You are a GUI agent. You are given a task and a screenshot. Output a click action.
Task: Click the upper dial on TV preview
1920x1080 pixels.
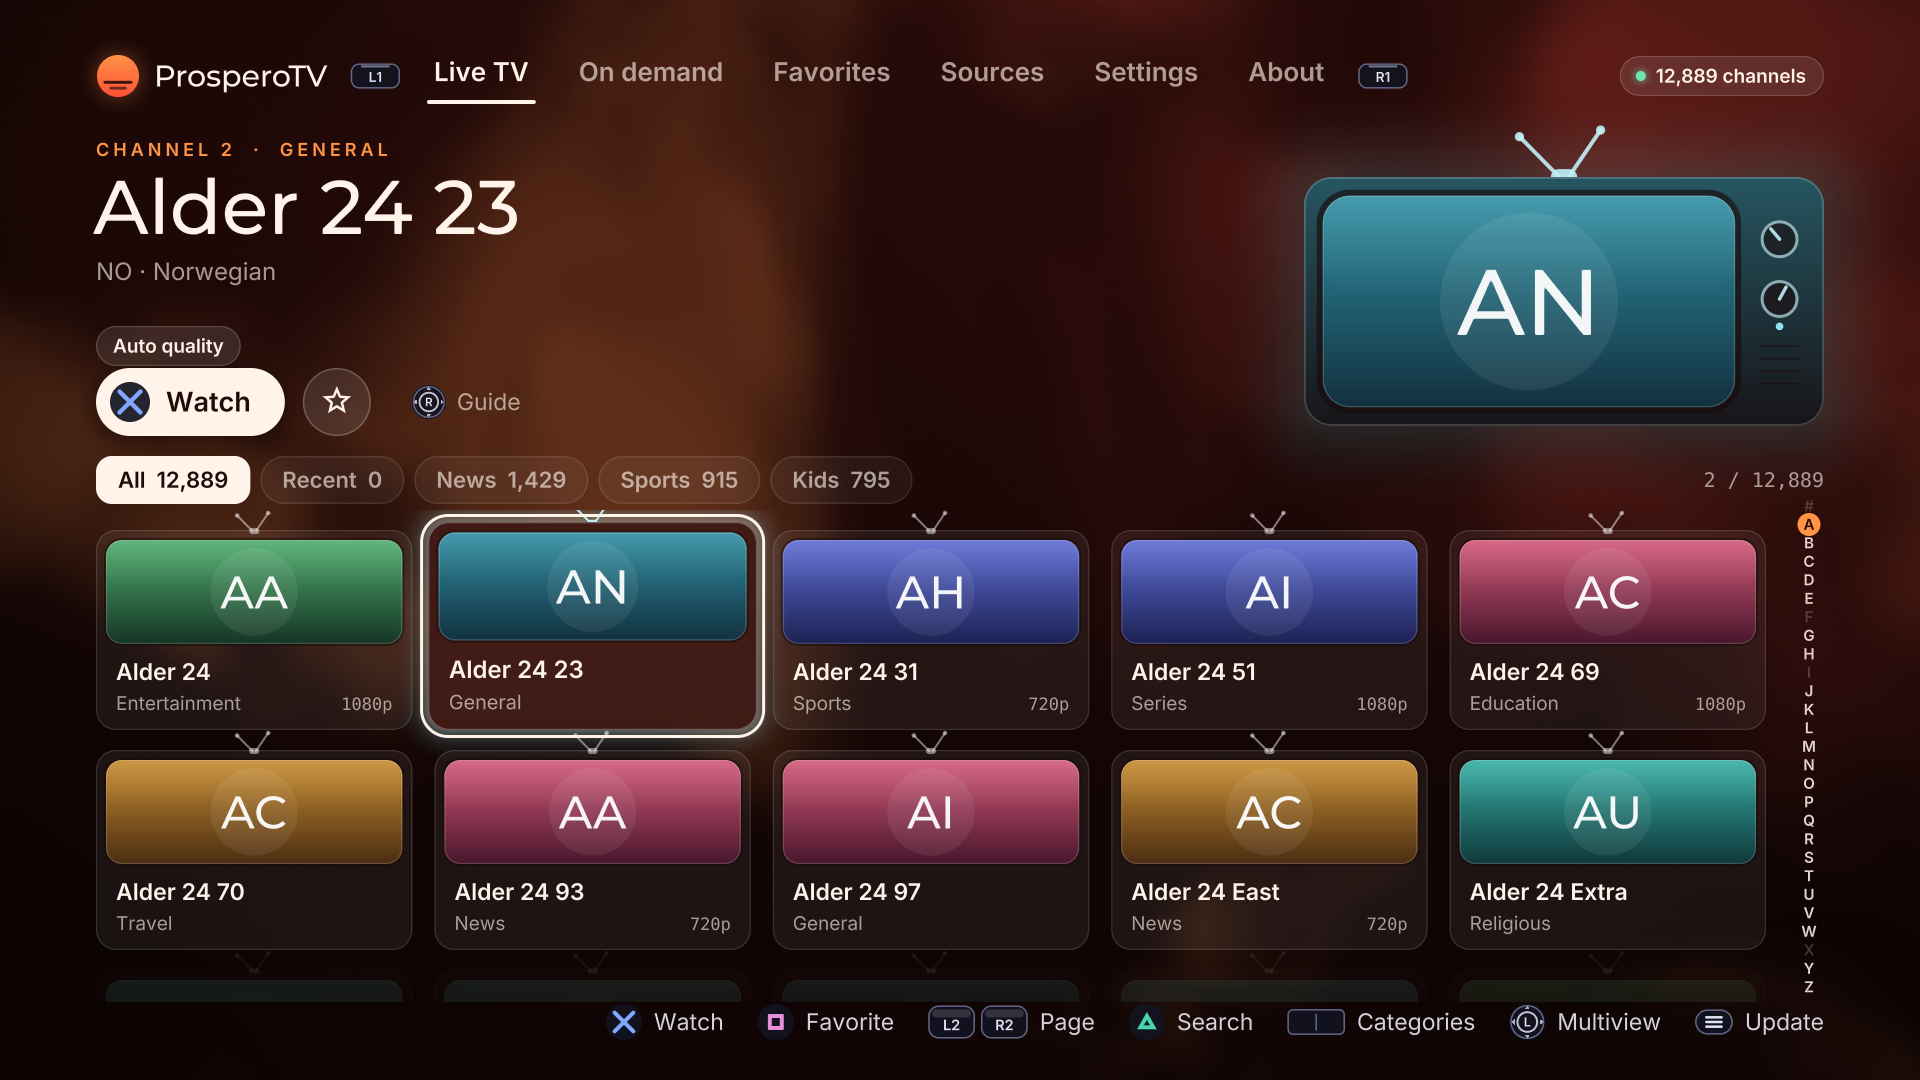tap(1779, 239)
